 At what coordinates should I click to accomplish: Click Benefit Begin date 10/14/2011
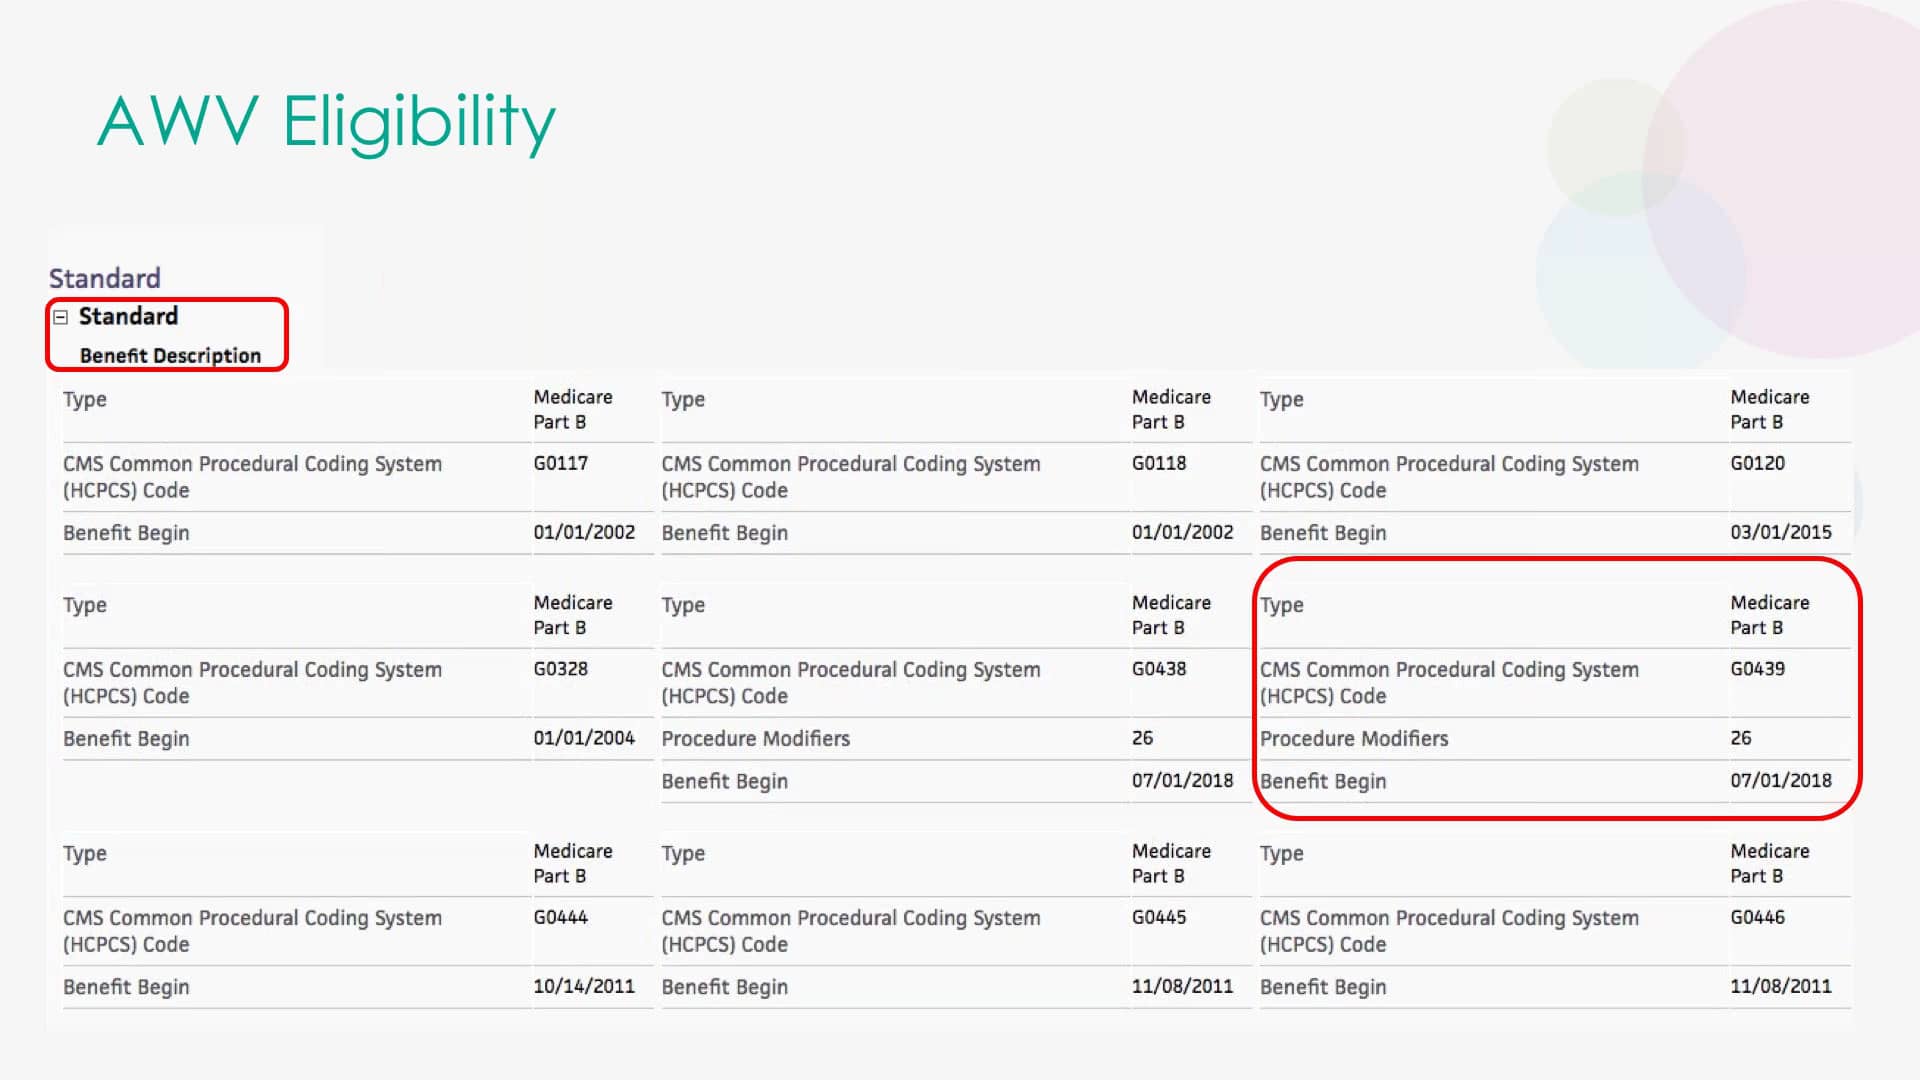click(583, 986)
